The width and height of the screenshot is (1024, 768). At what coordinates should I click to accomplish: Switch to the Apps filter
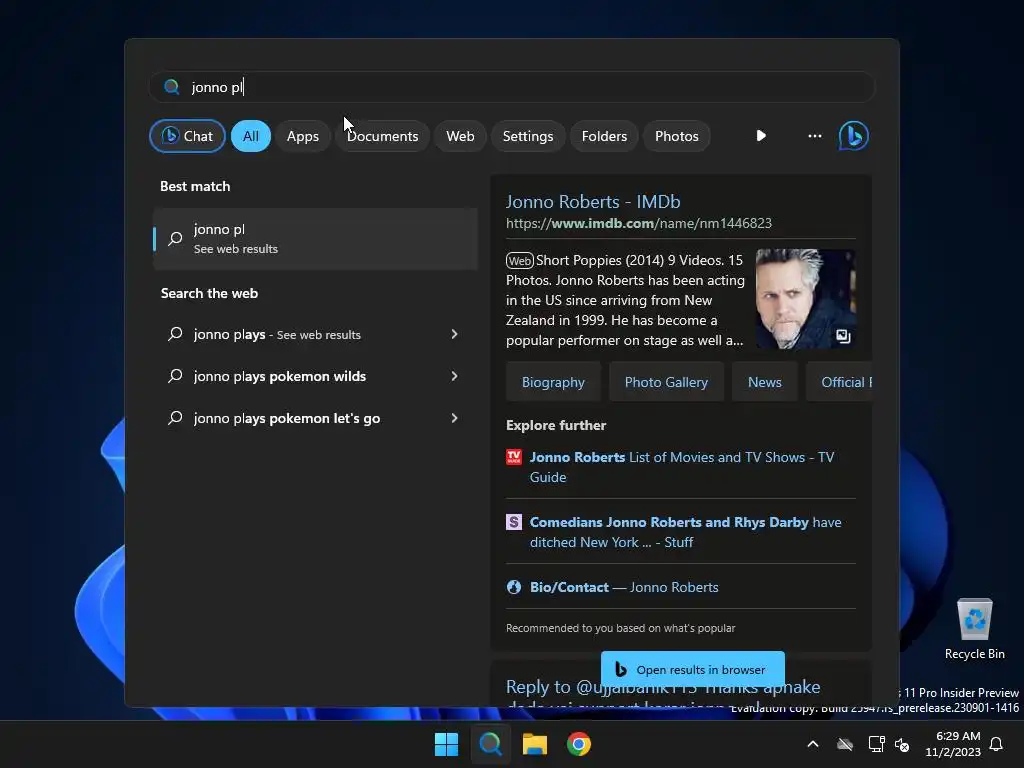[302, 136]
